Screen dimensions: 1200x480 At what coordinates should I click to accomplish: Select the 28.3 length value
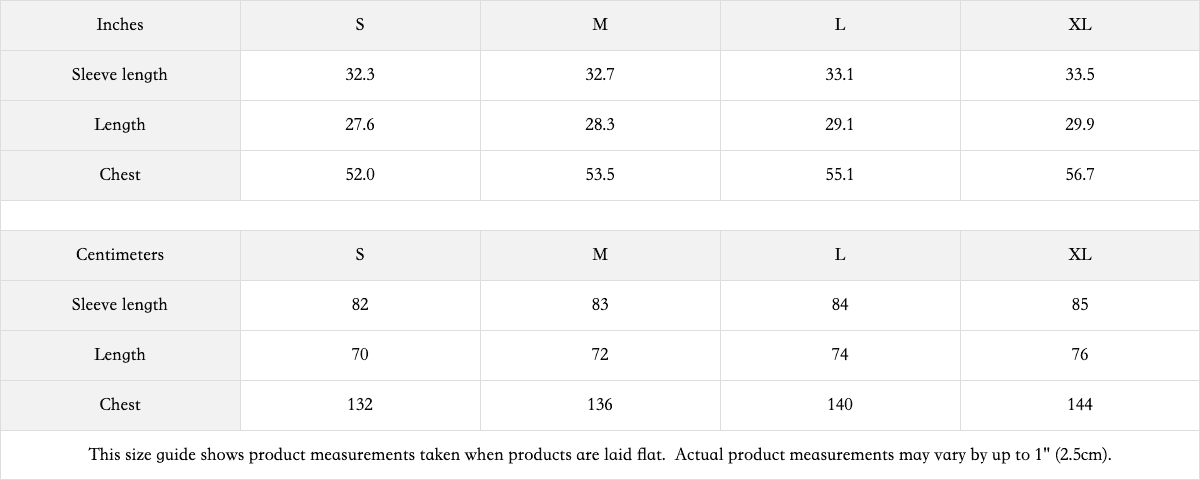600,125
